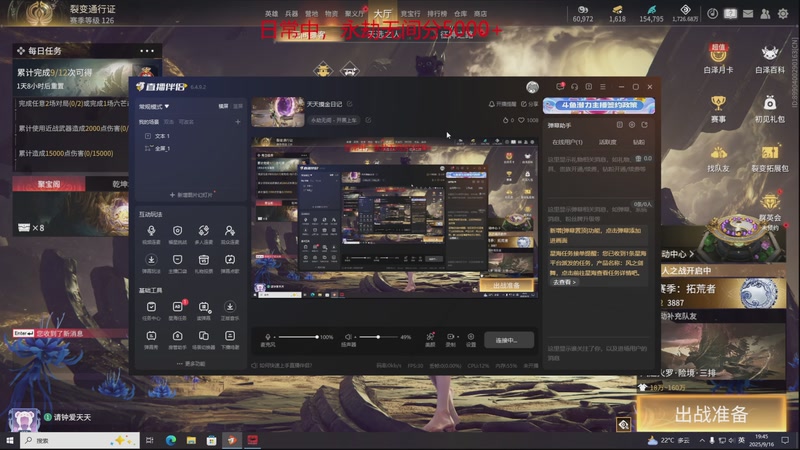Click 新增图片幻灯片 add button
The height and width of the screenshot is (450, 800).
[x=191, y=195]
